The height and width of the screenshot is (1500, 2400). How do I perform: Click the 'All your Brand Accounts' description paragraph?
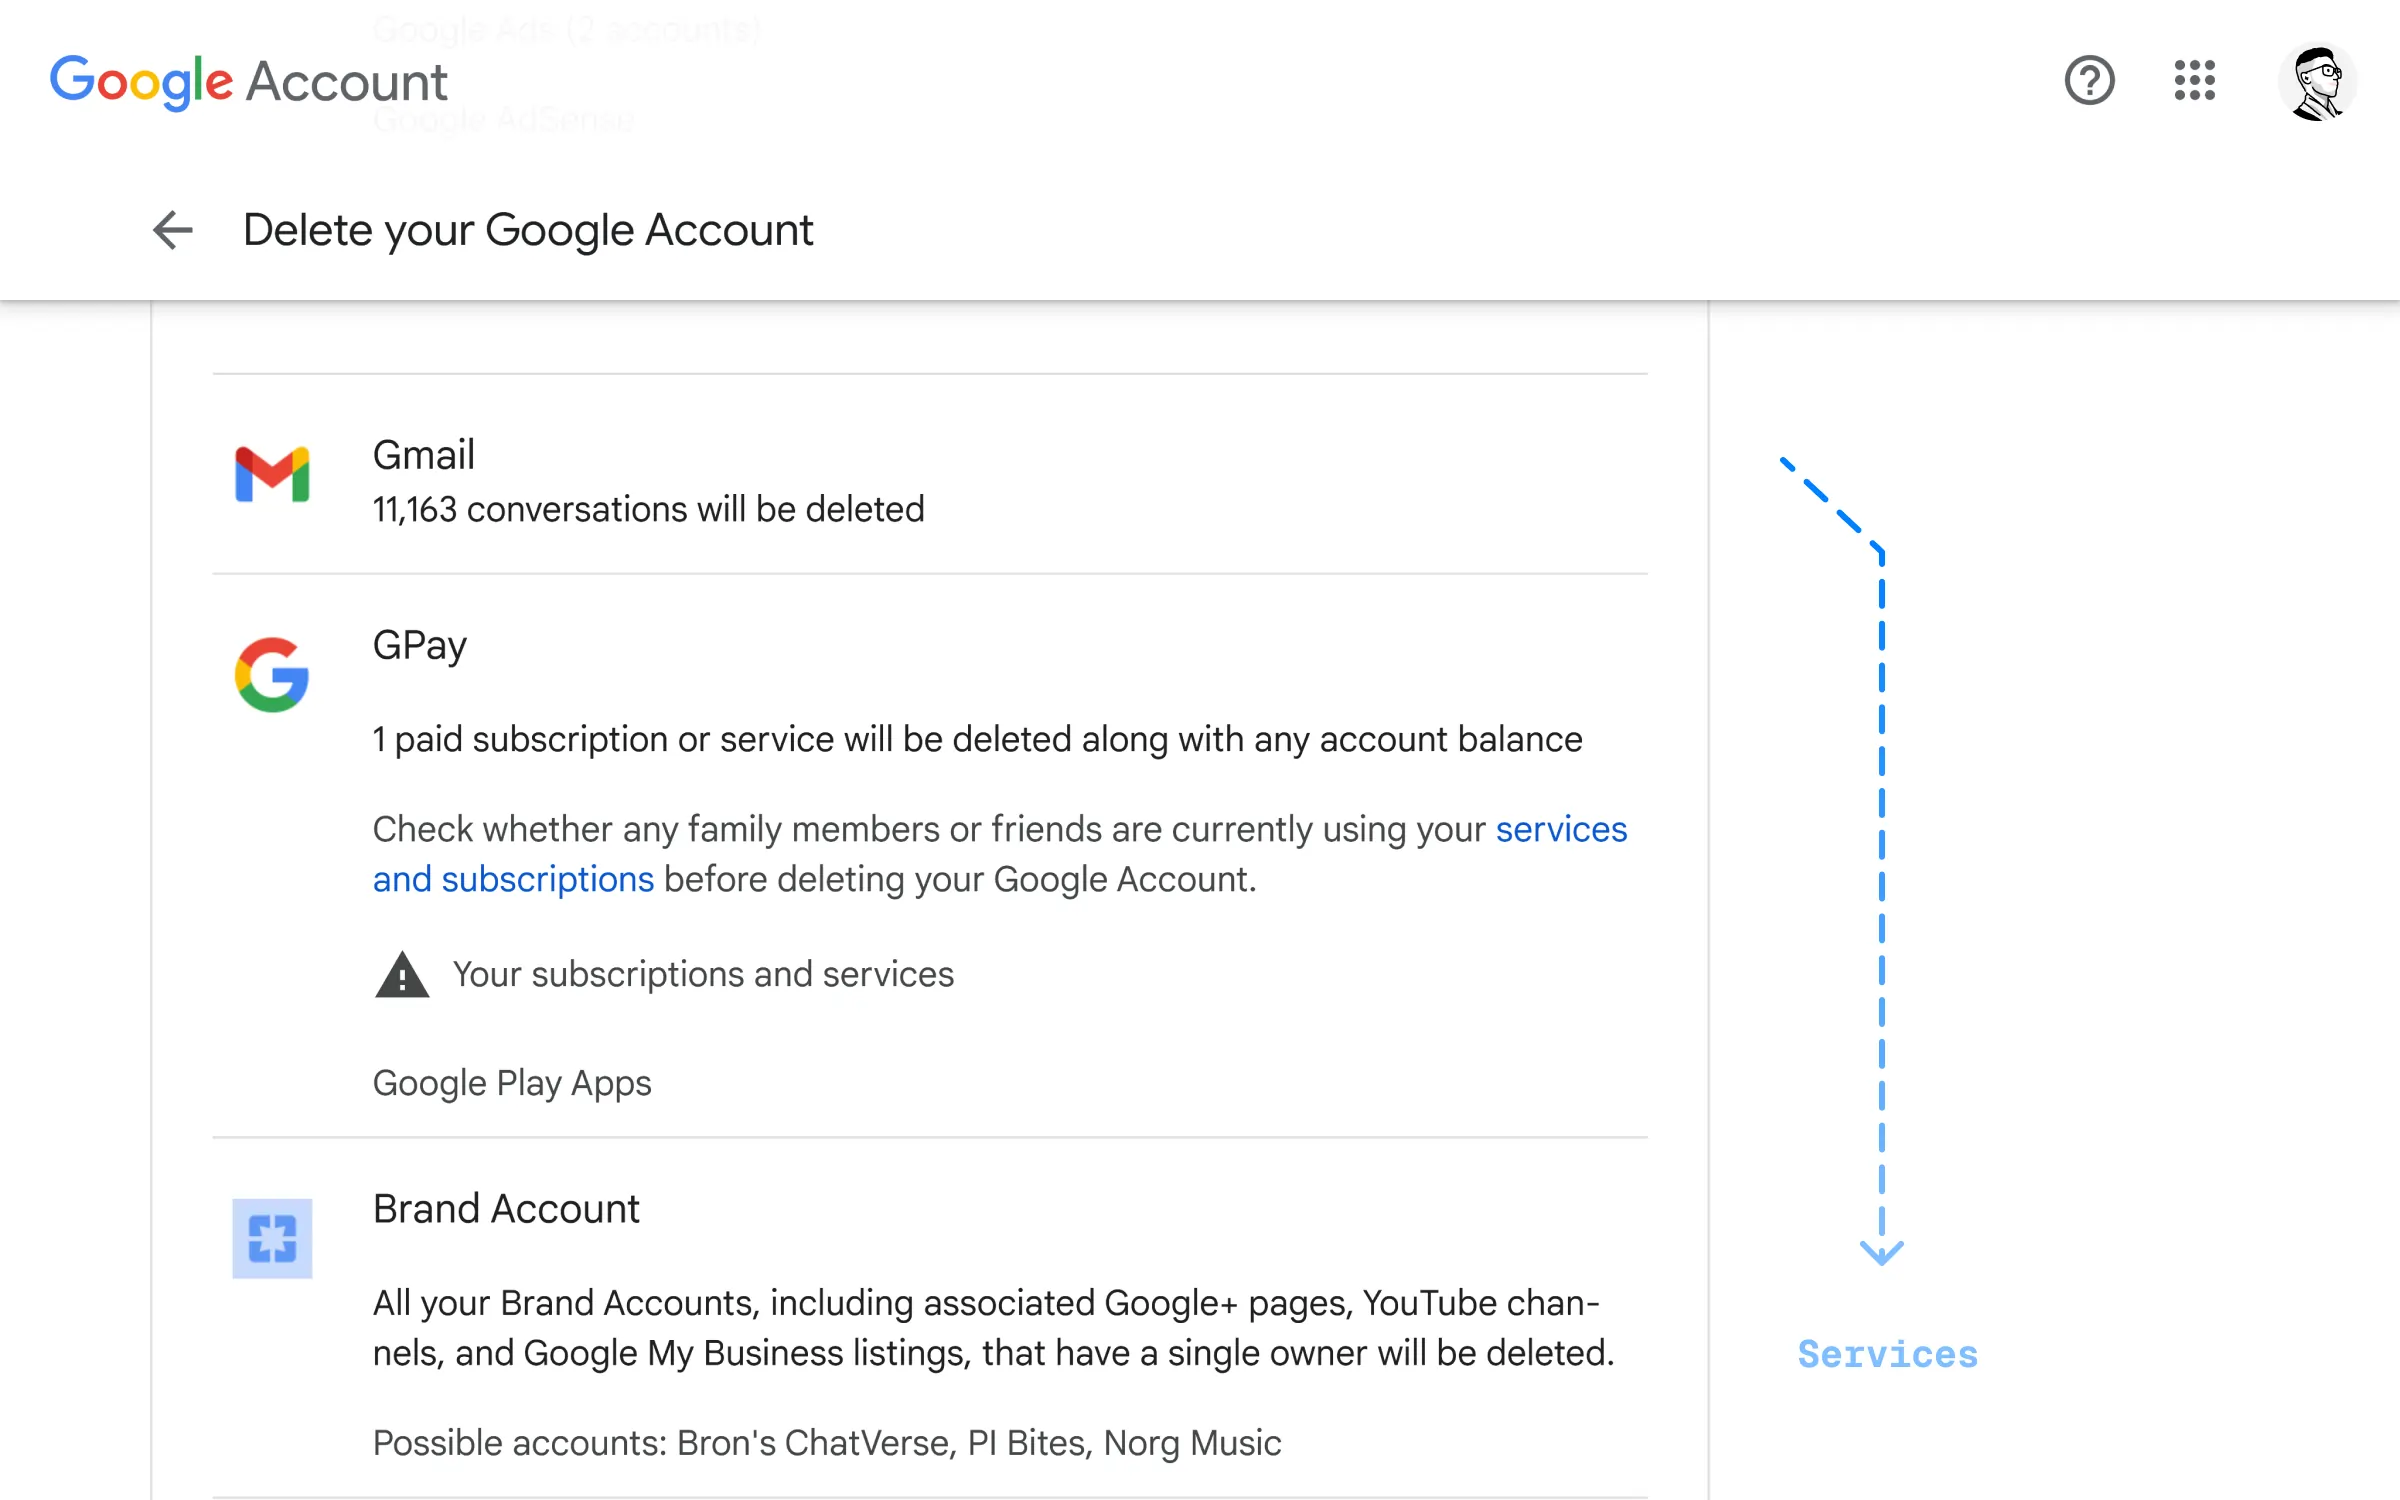point(994,1328)
